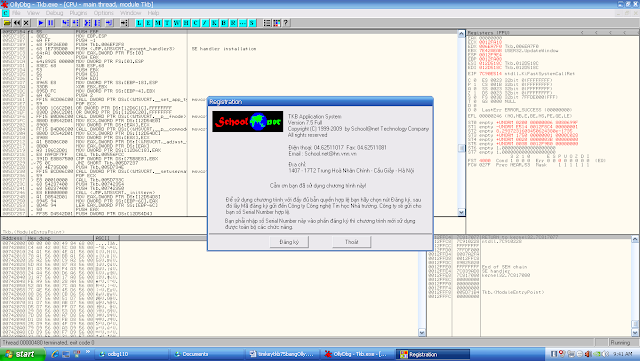This screenshot has height=361, width=640.
Task: Click the Windows start button
Action: click(22, 354)
